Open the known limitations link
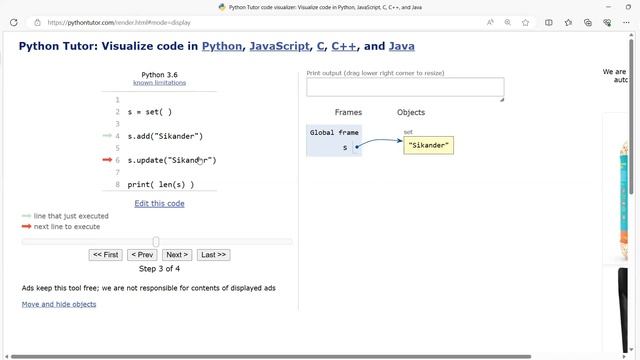 [159, 82]
